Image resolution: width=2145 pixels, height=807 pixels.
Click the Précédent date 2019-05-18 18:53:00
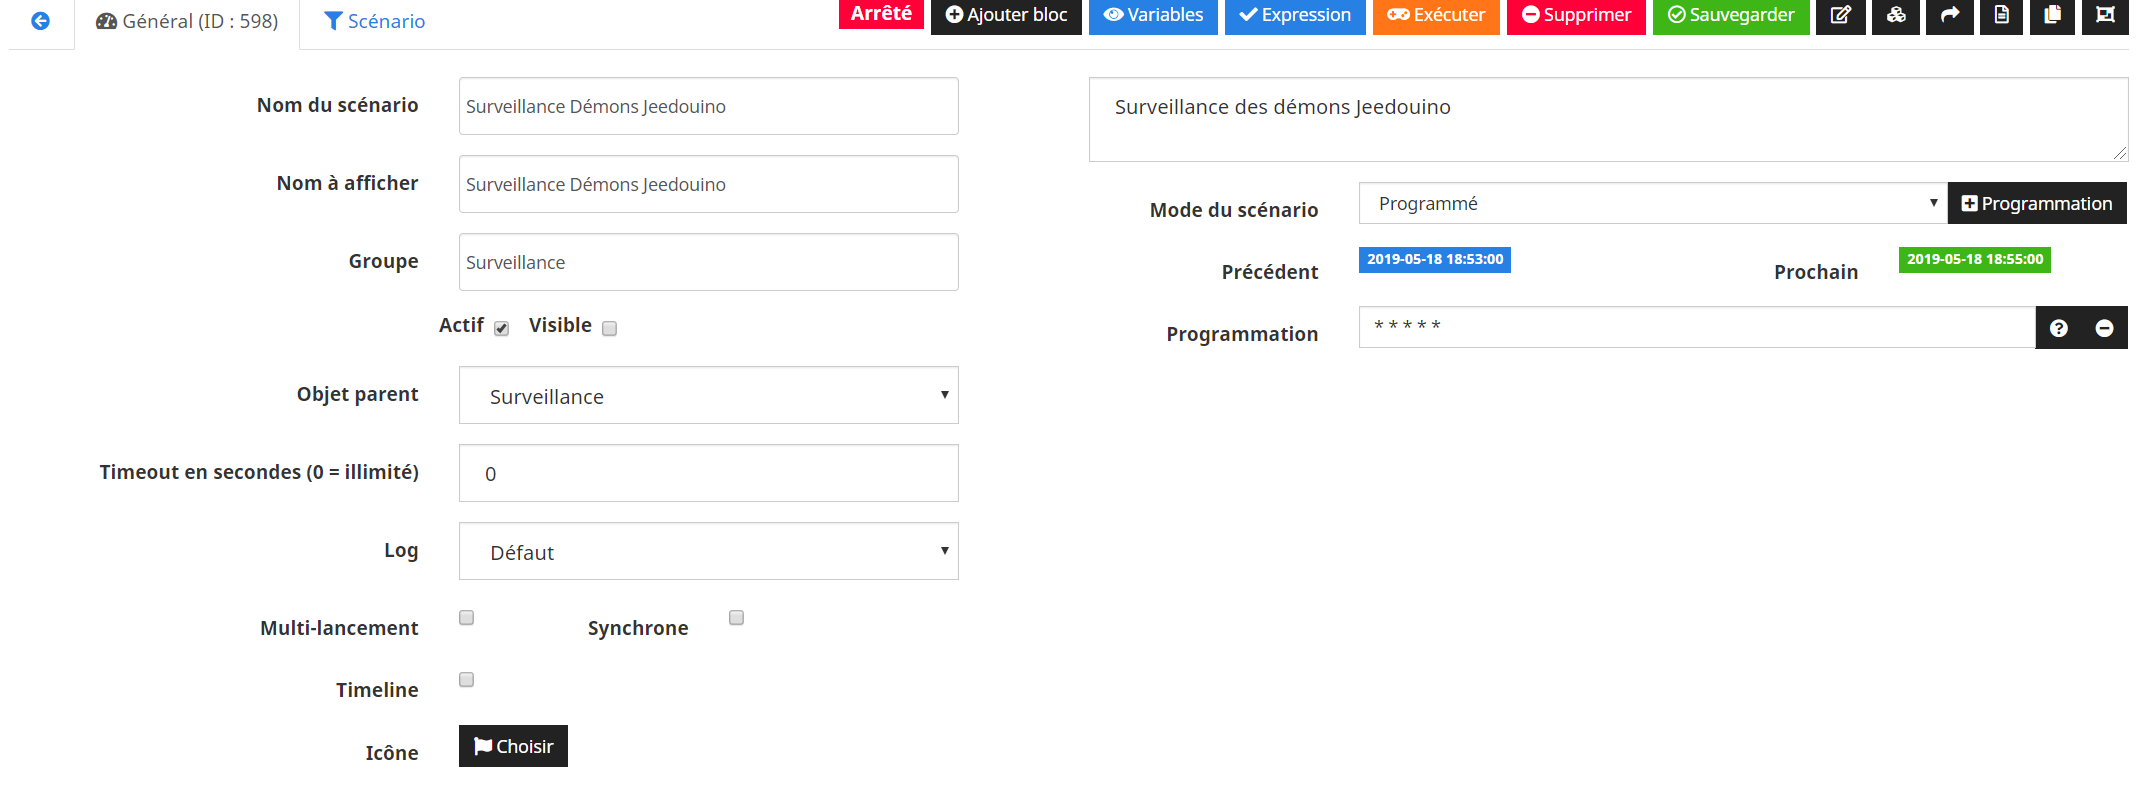click(1435, 259)
